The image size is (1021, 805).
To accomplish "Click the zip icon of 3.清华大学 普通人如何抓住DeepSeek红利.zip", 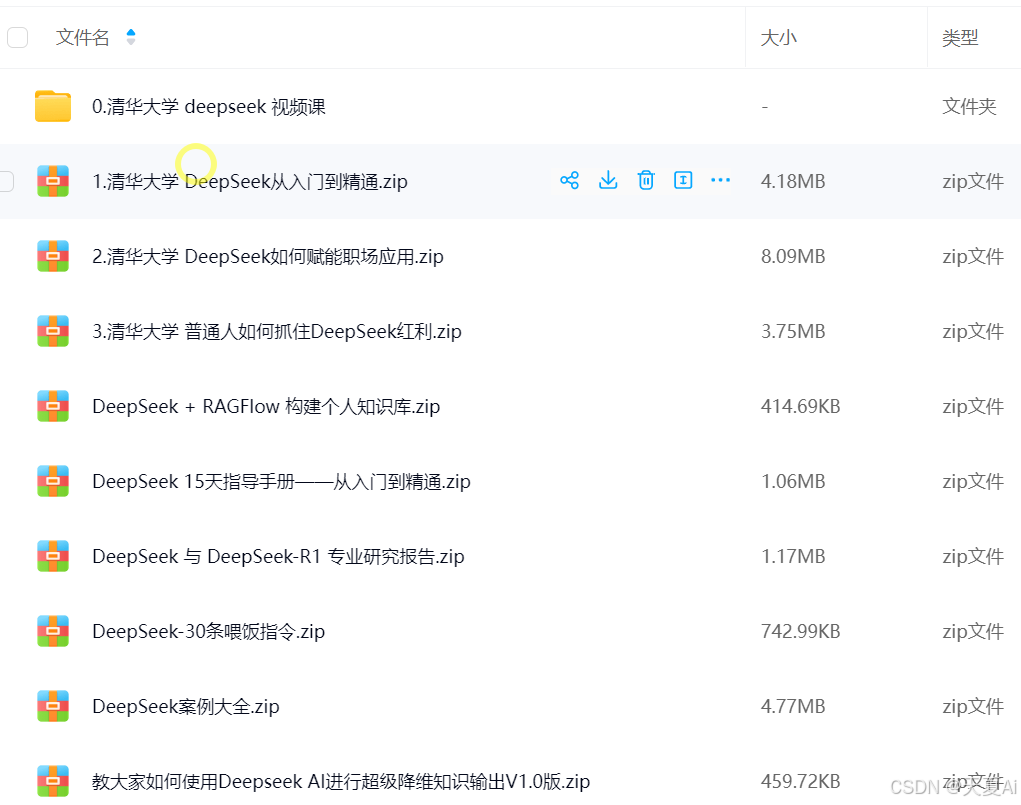I will point(53,331).
